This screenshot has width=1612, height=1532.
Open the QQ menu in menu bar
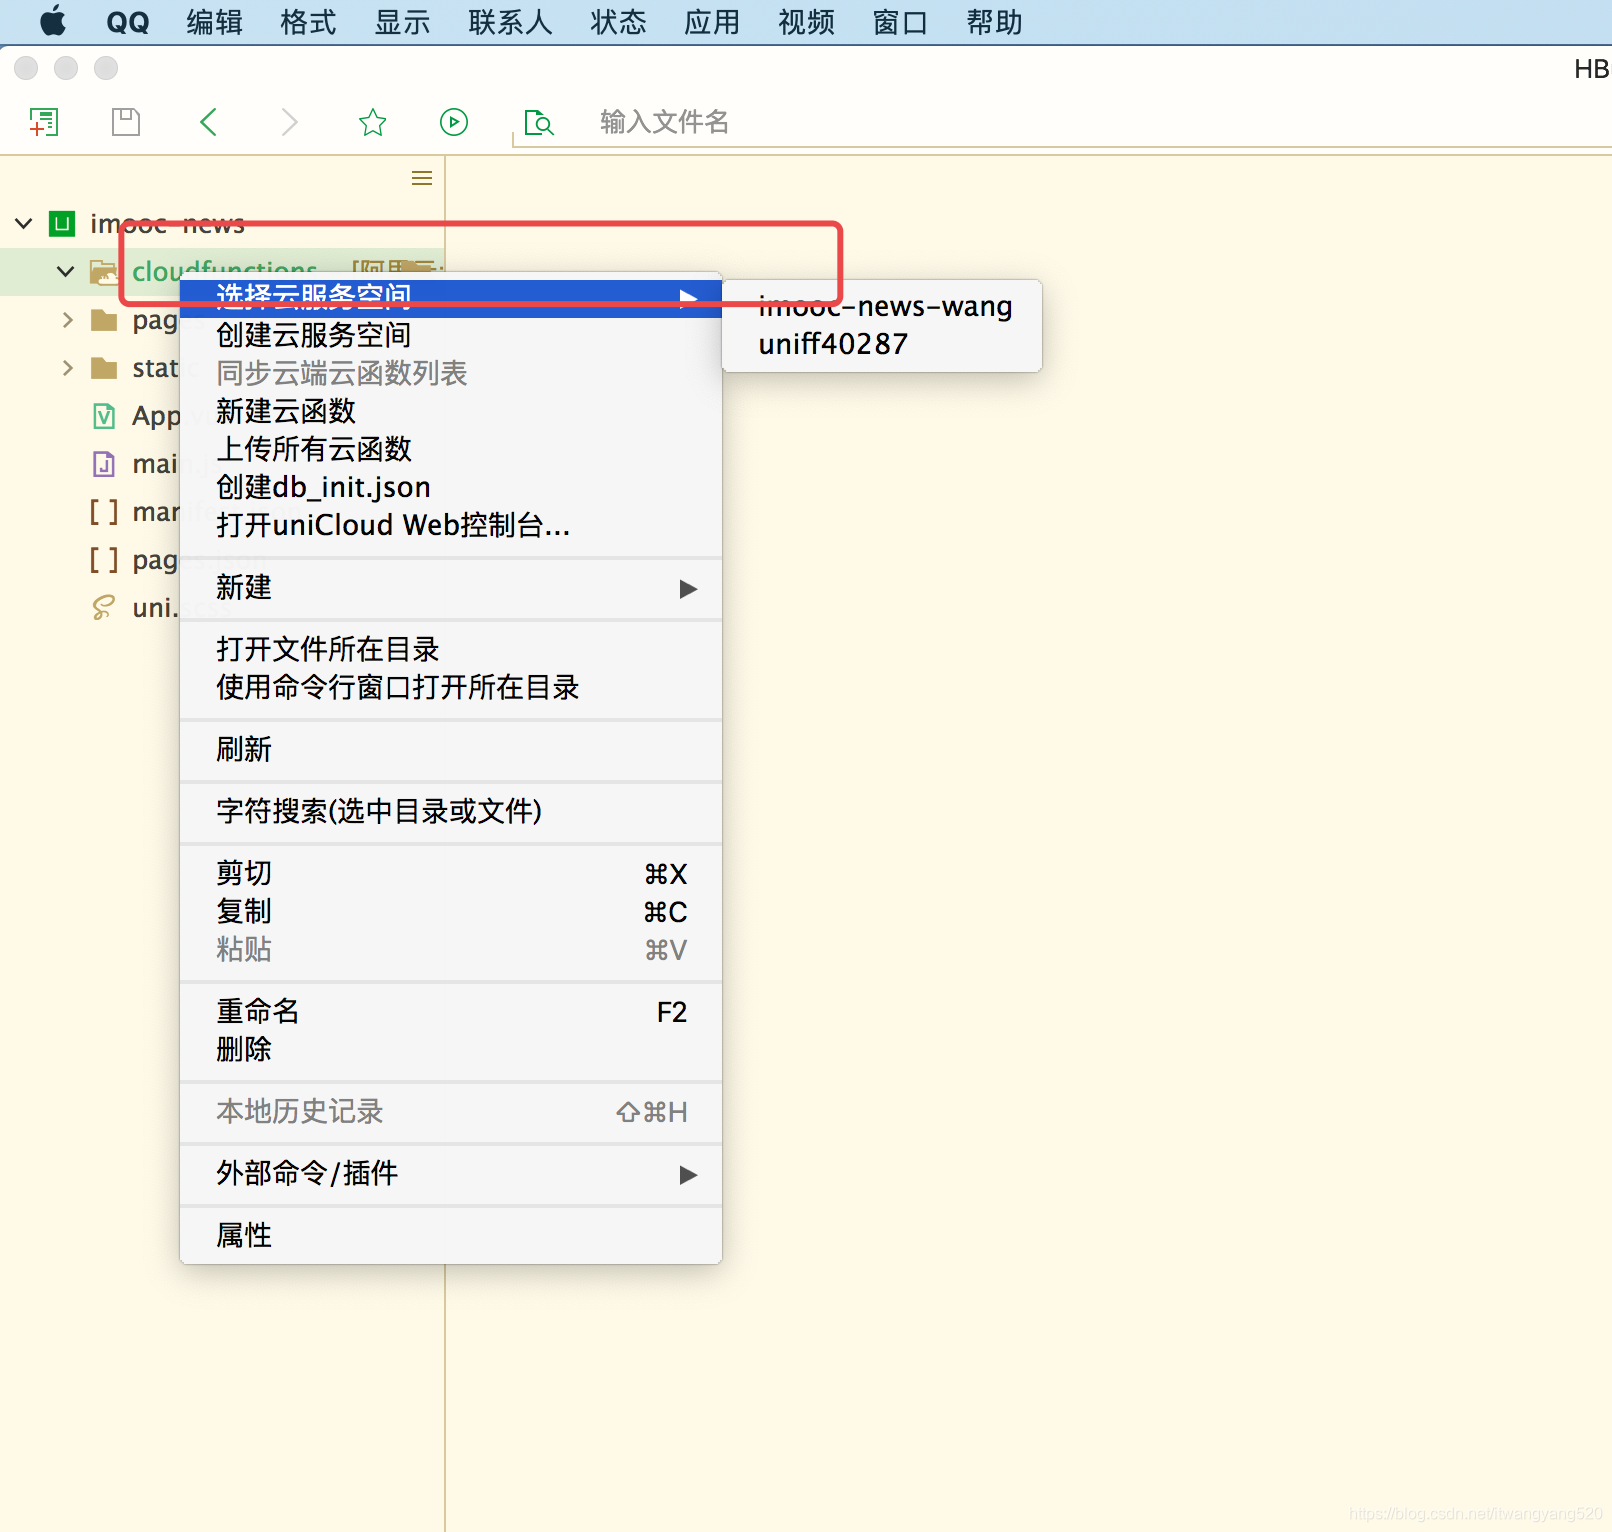click(x=128, y=22)
